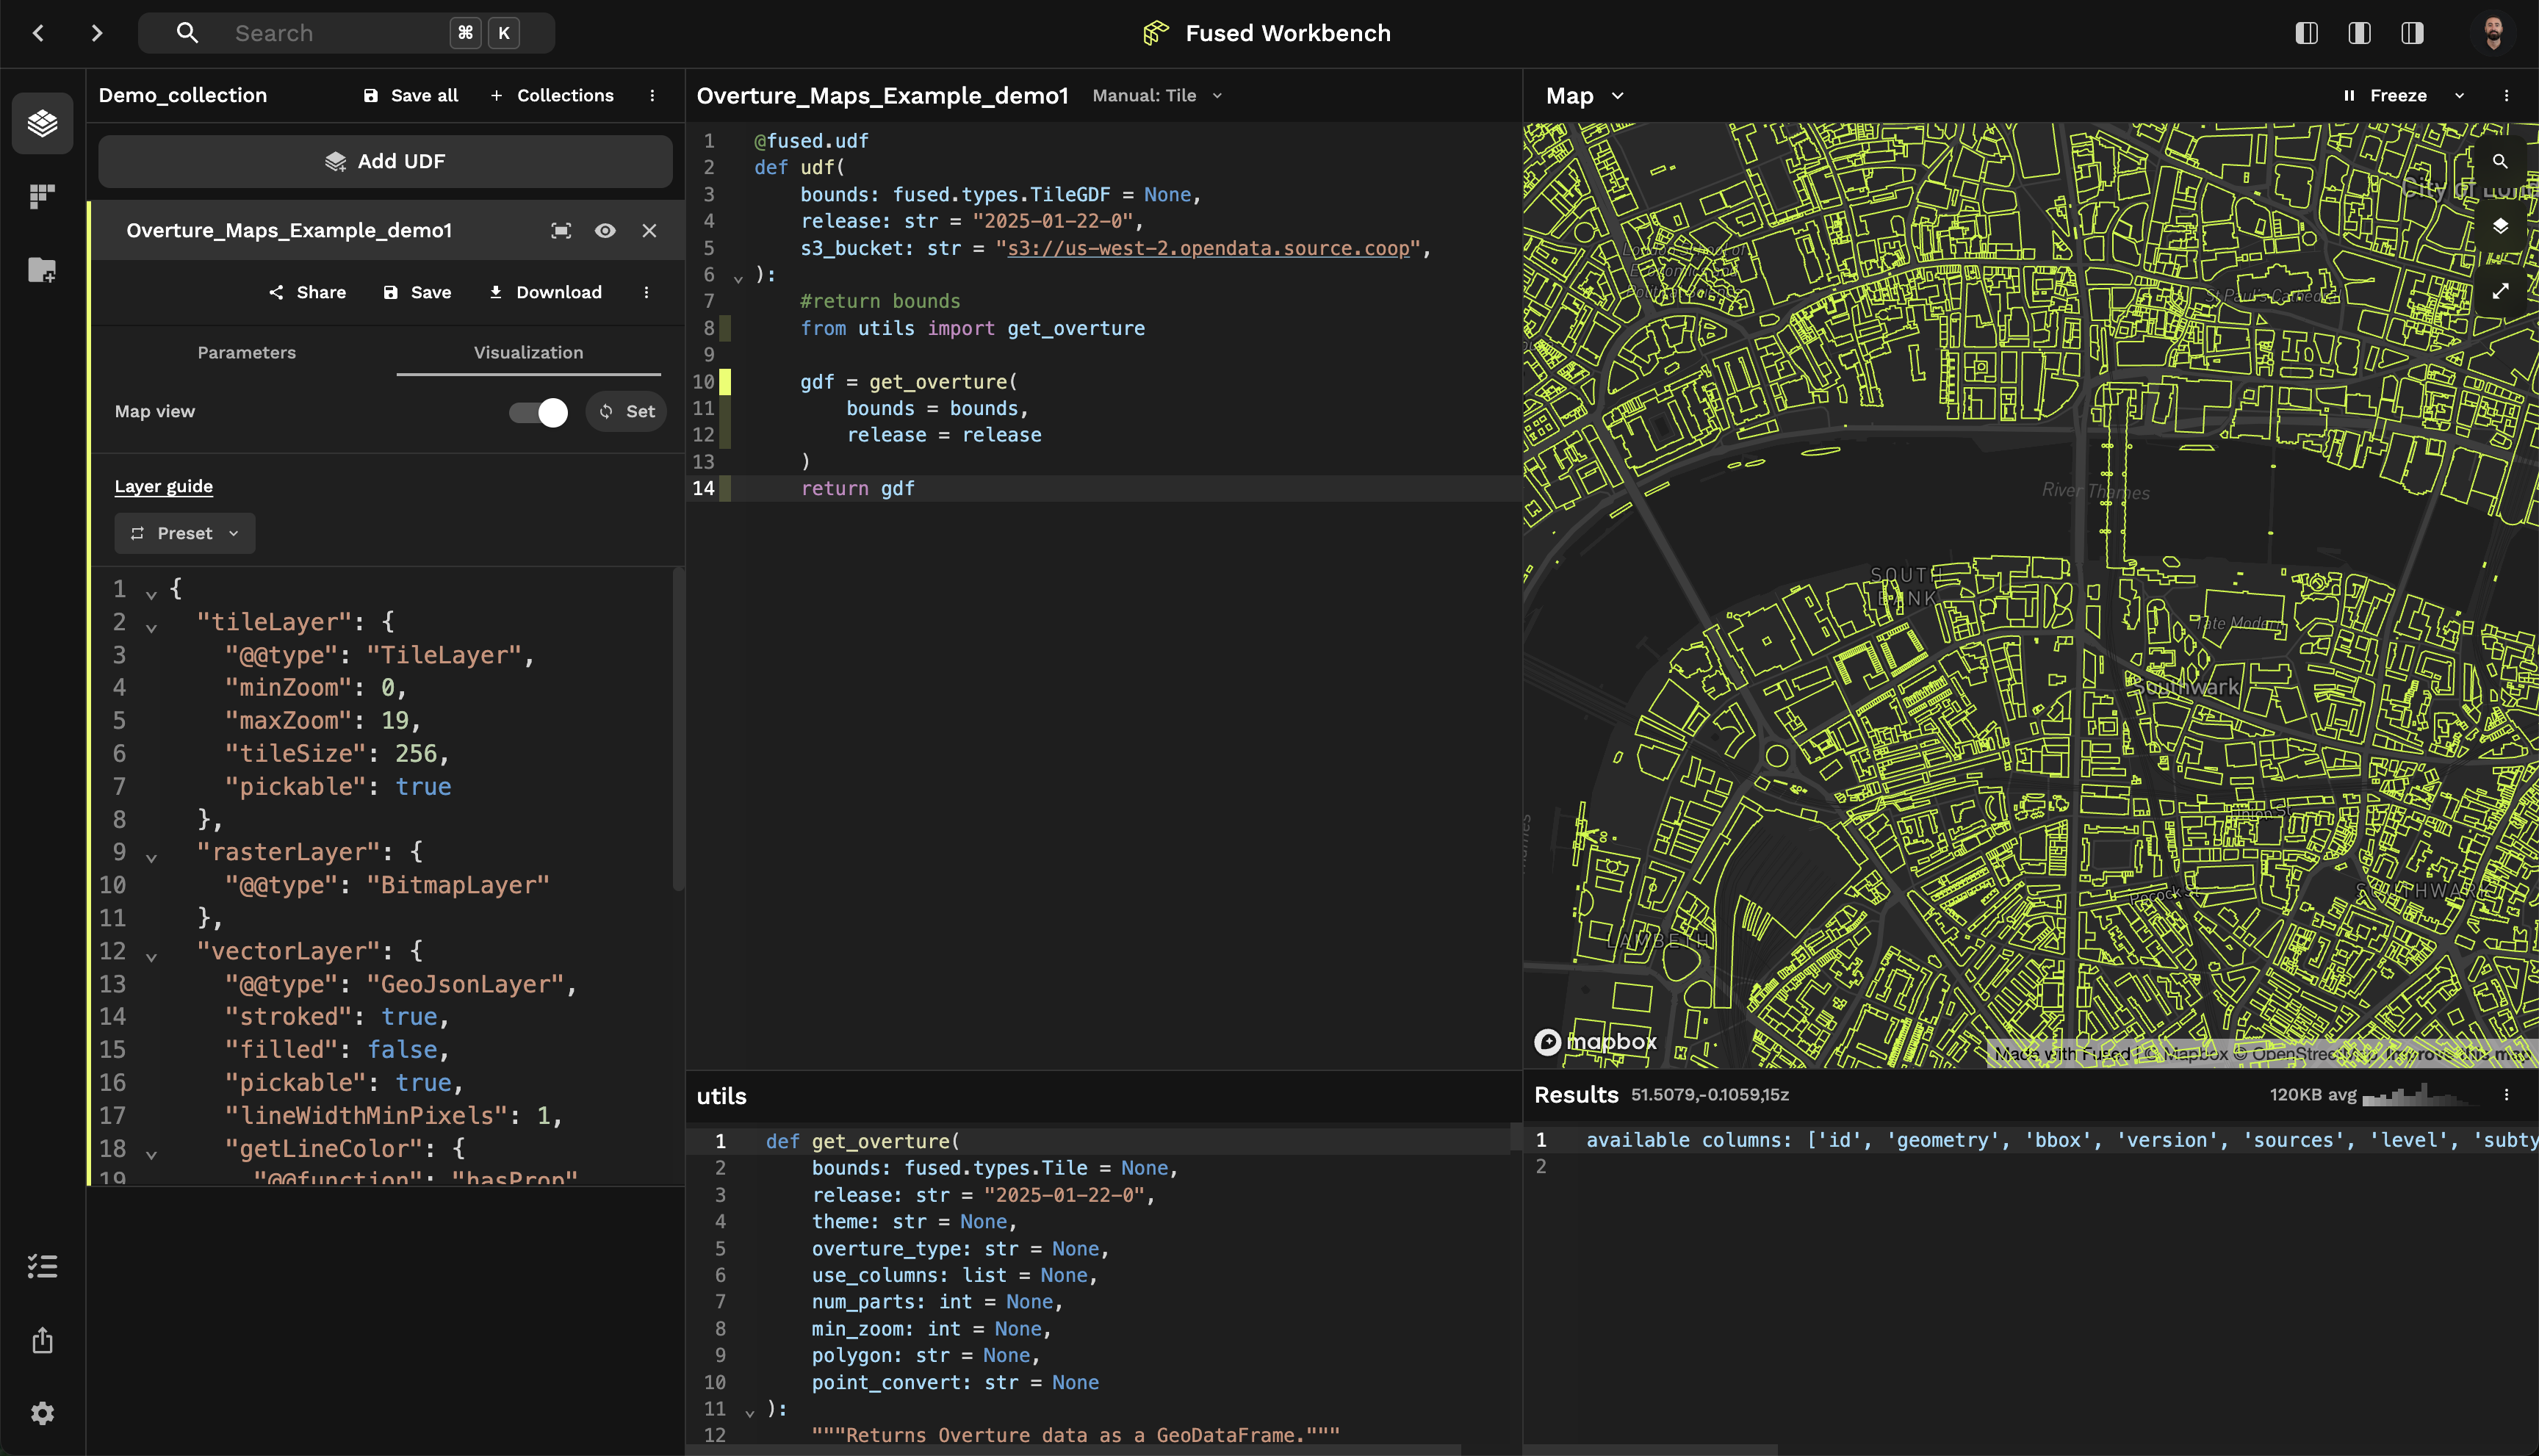Click the '120KB avg' label
This screenshot has height=1456, width=2539.
coord(2313,1095)
